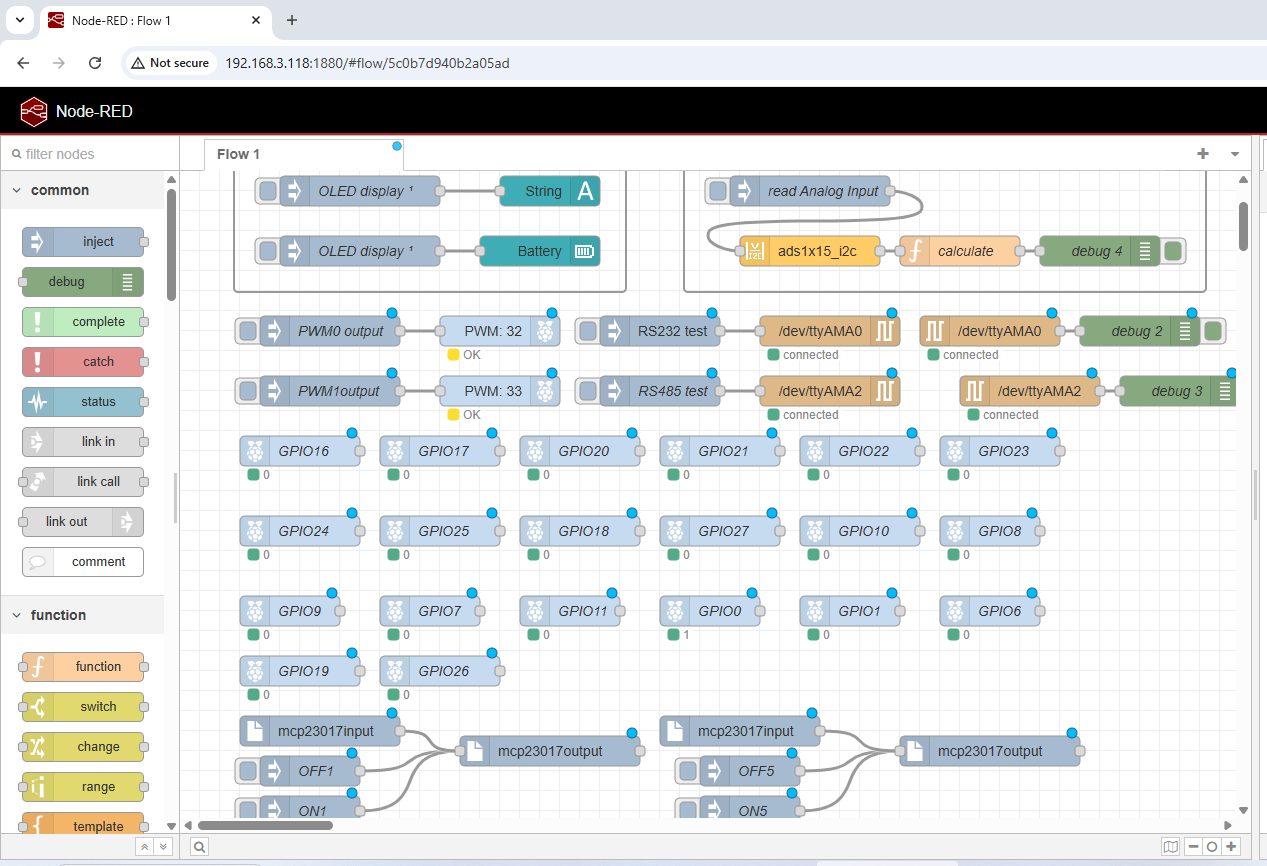This screenshot has width=1267, height=866.
Task: Click search flows magnifier icon in footer
Action: pyautogui.click(x=200, y=847)
